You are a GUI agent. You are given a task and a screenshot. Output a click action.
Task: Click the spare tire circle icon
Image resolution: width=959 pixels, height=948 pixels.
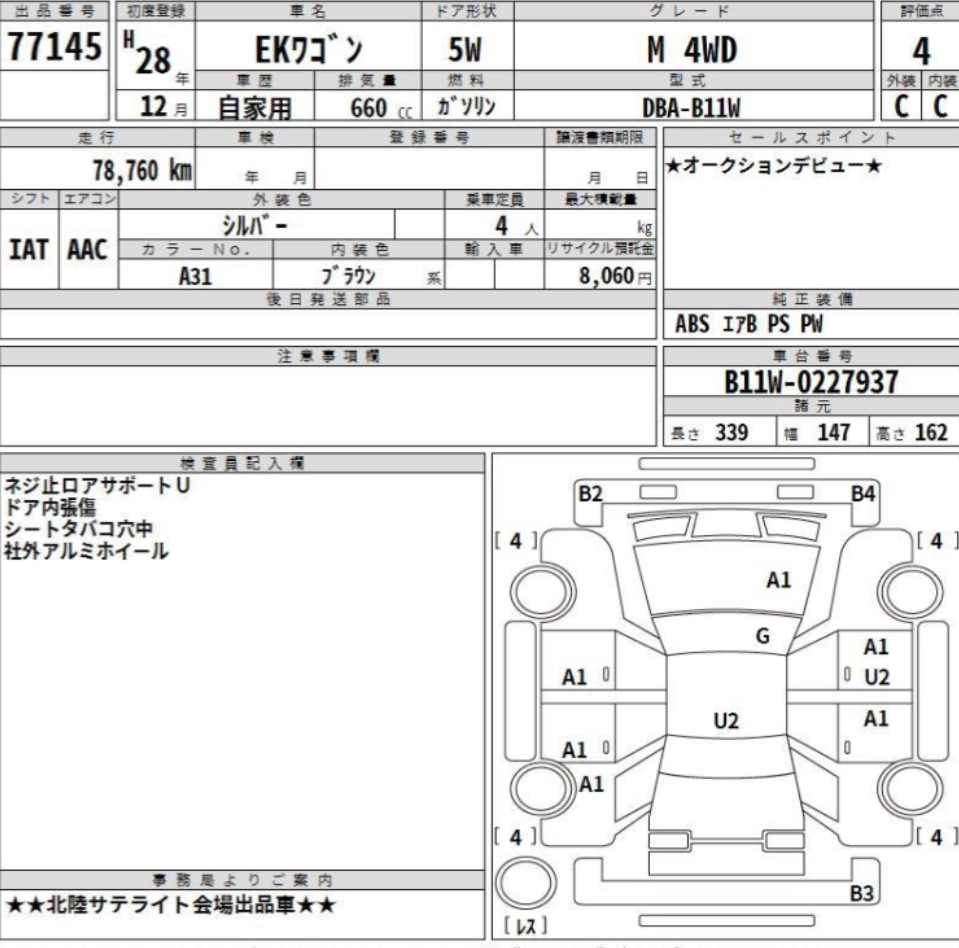[x=526, y=883]
